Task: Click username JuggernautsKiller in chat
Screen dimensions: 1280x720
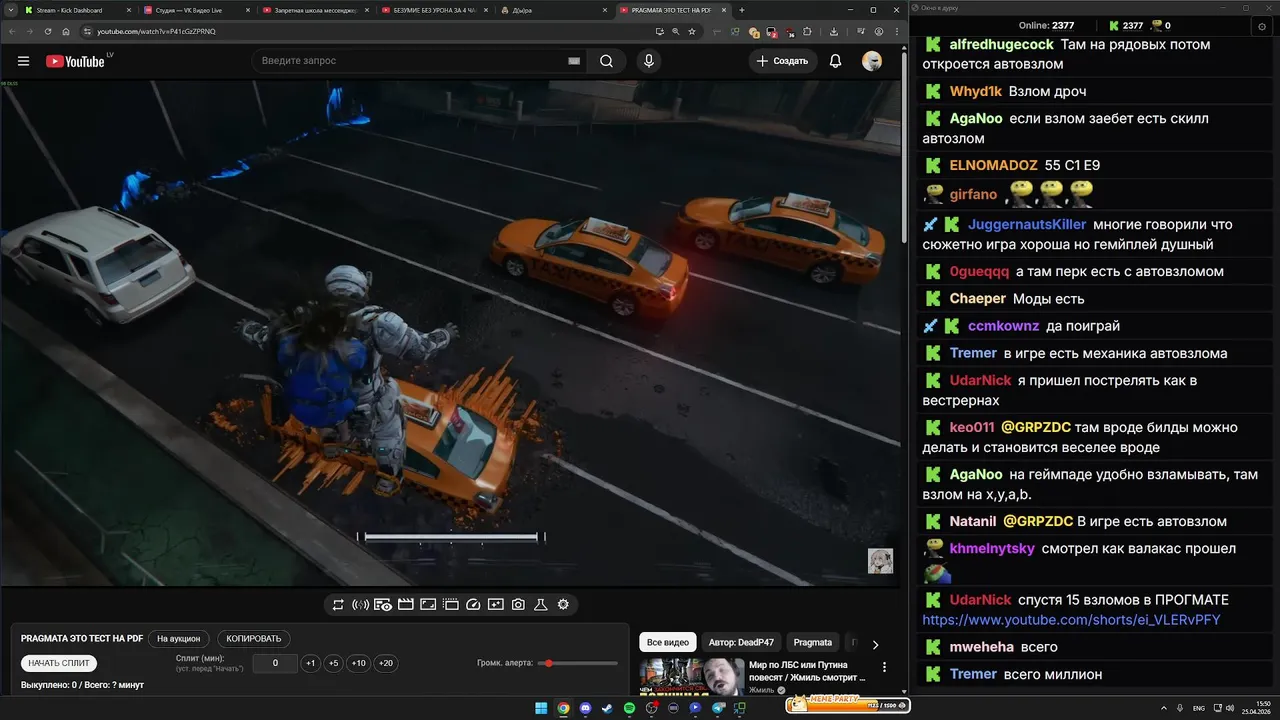Action: click(x=1026, y=224)
